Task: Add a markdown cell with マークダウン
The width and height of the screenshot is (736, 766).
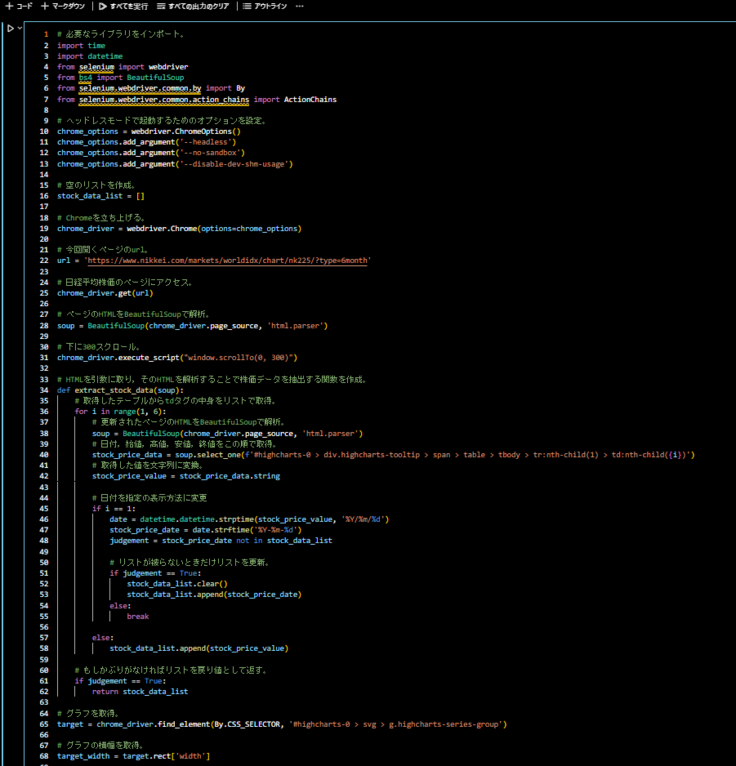Action: click(x=68, y=6)
